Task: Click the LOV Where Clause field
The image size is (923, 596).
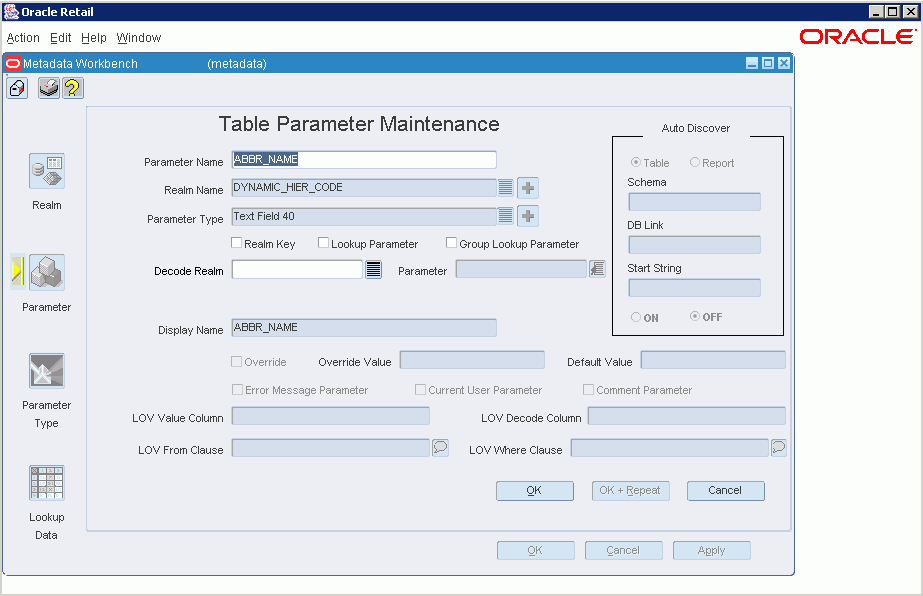Action: click(670, 448)
